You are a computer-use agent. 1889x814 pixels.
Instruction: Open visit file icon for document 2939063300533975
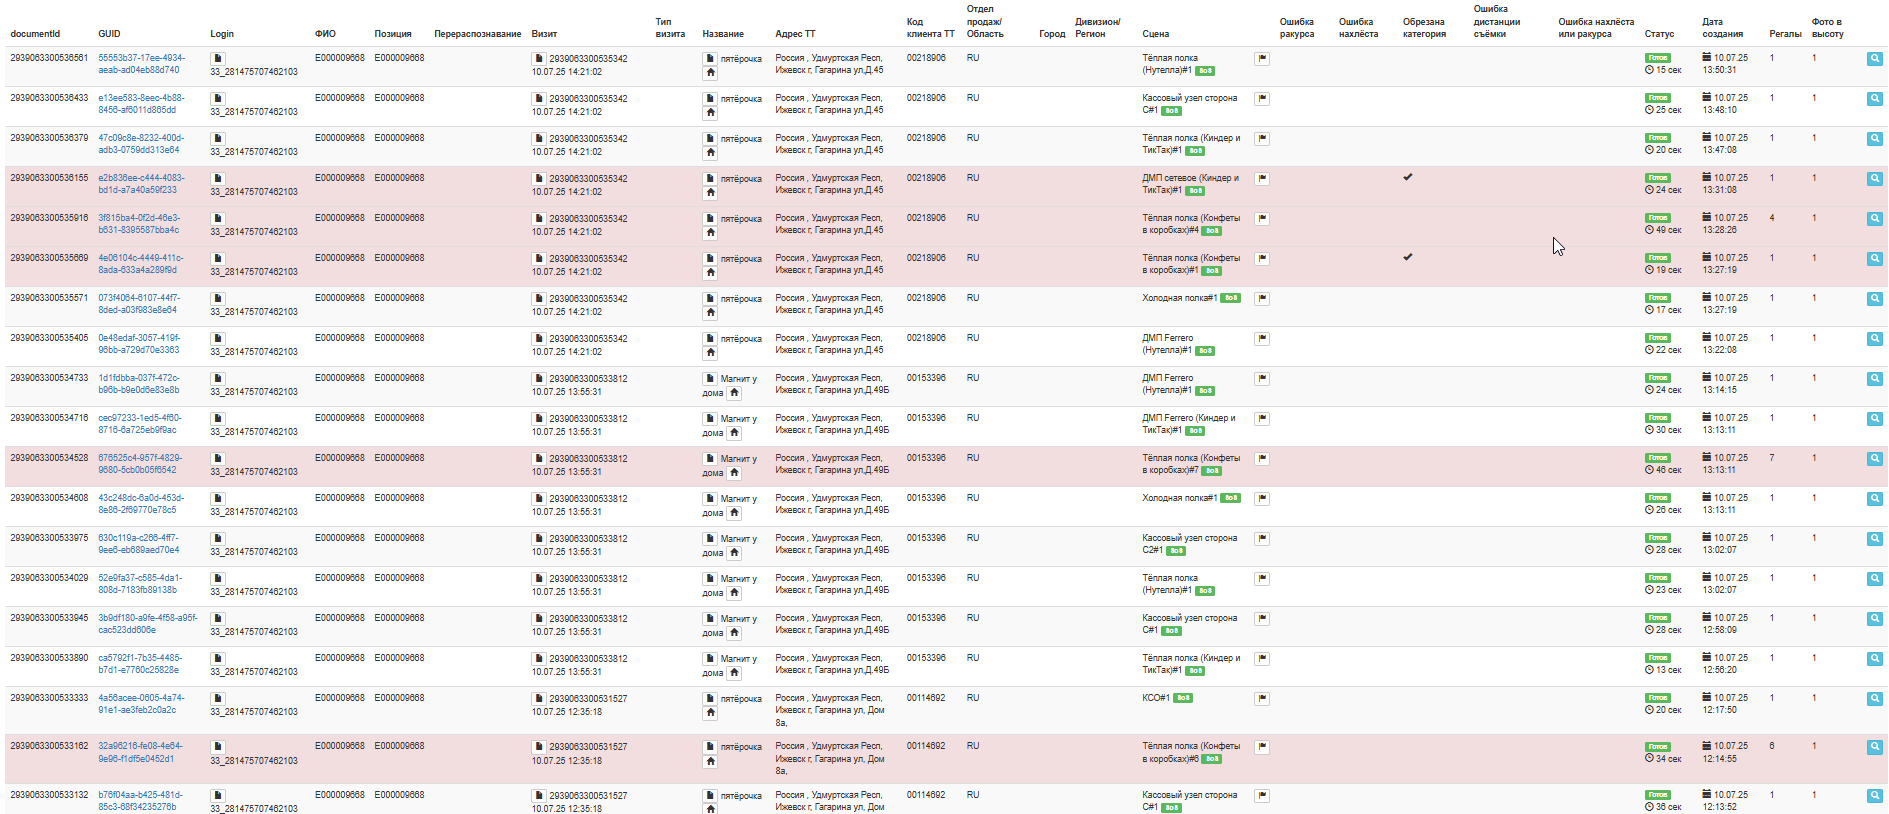tap(539, 539)
